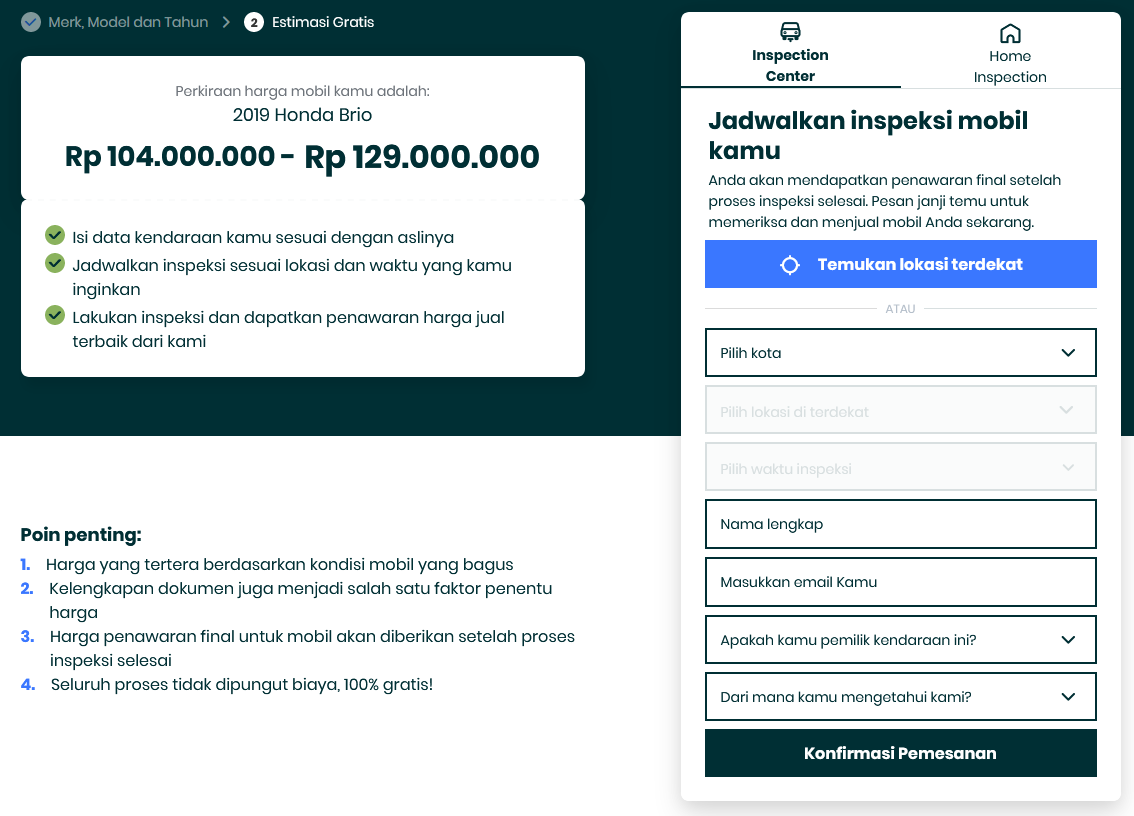
Task: Click green check beside 'Lakukan inspeksi'
Action: (x=55, y=315)
